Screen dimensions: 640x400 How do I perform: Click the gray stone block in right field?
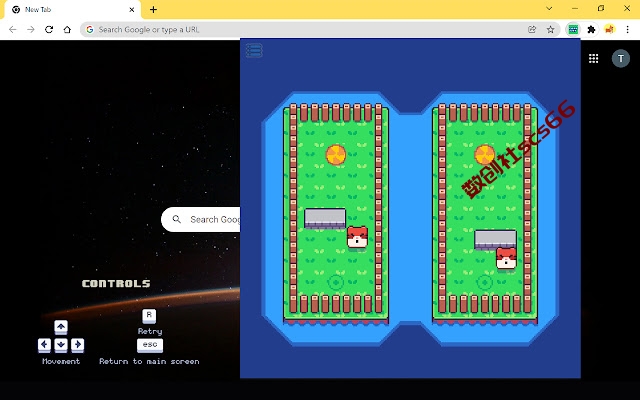[x=496, y=240]
